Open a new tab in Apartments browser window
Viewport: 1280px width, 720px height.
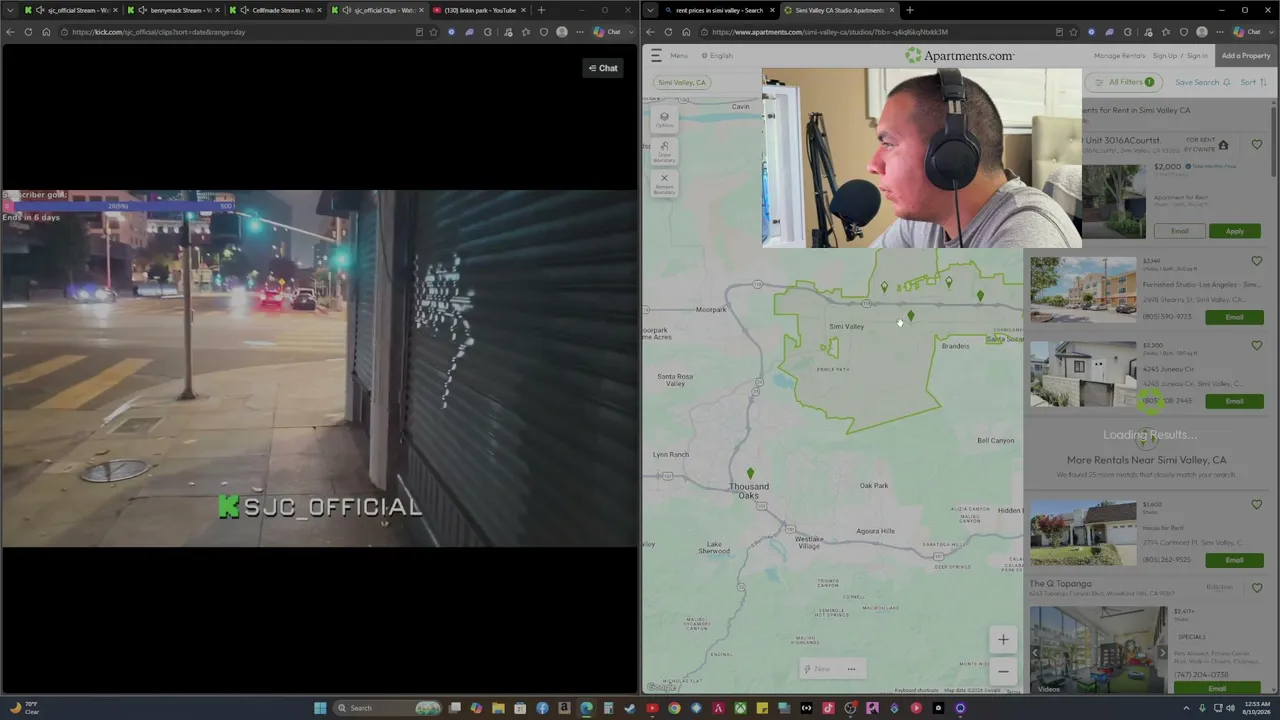909,10
